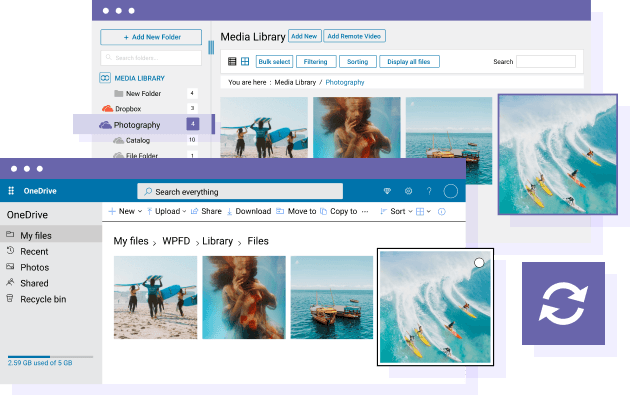
Task: Click the Sorting button
Action: pyautogui.click(x=358, y=61)
